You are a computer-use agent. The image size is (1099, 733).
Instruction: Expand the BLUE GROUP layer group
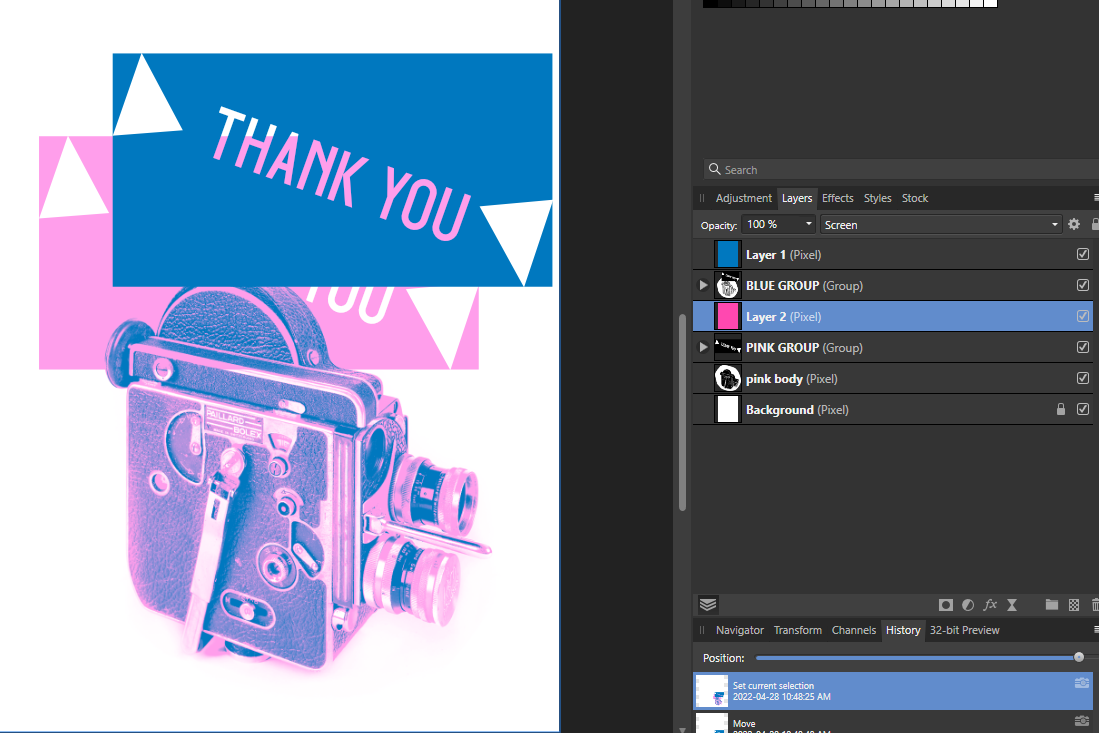703,285
